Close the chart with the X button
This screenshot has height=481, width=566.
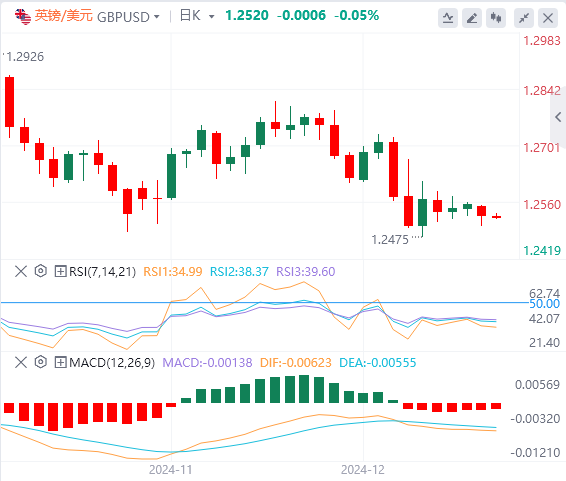tap(548, 18)
